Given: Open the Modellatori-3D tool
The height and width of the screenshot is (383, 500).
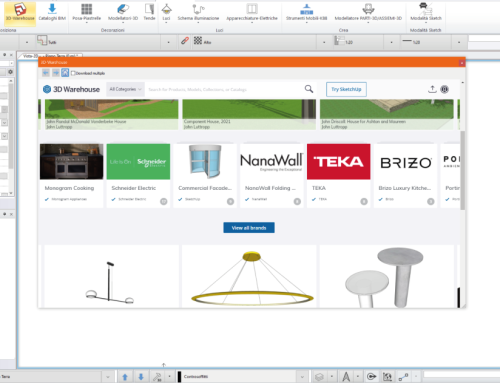Looking at the screenshot, I should tap(123, 12).
